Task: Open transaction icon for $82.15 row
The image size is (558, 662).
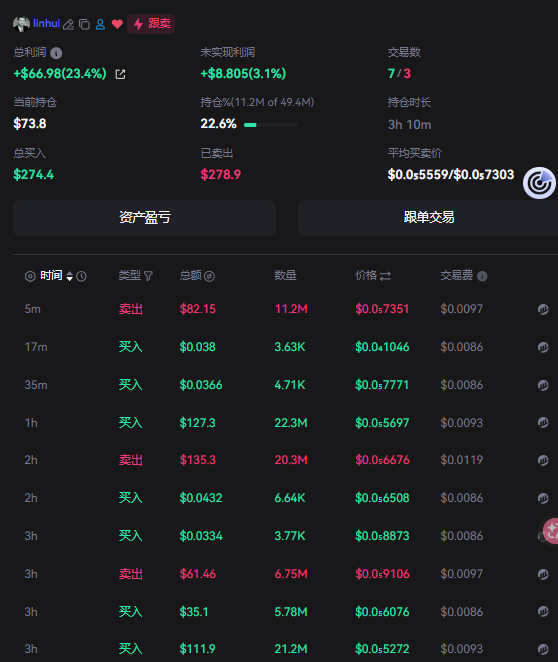Action: [x=543, y=309]
